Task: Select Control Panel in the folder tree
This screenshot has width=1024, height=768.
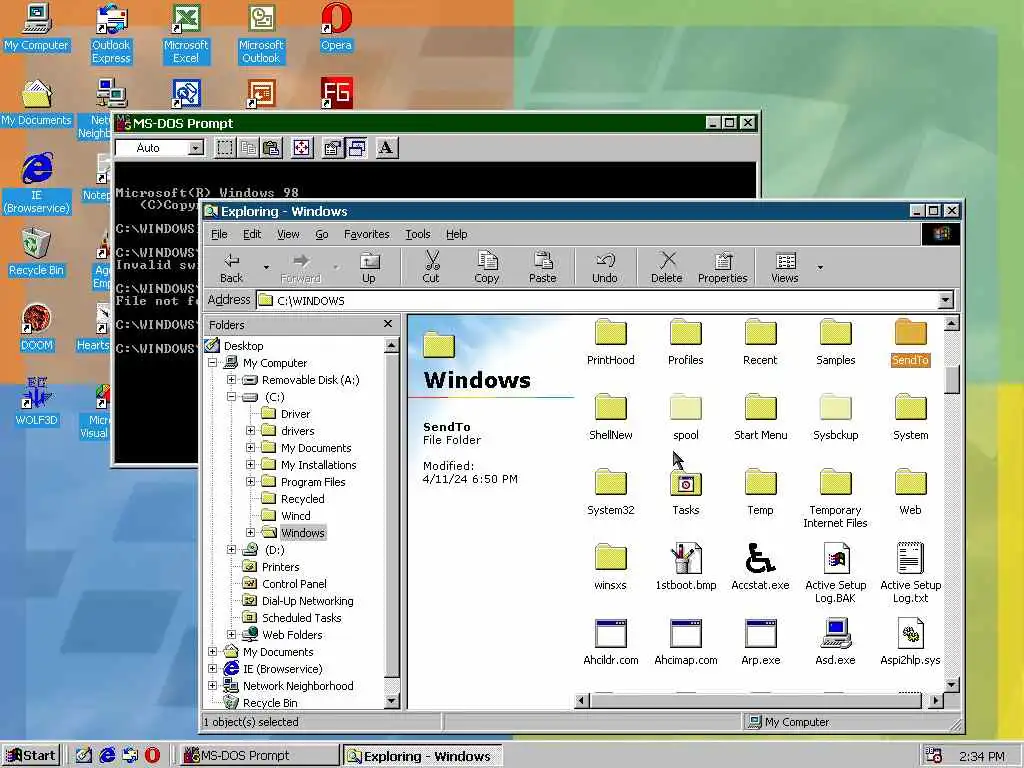Action: click(294, 584)
